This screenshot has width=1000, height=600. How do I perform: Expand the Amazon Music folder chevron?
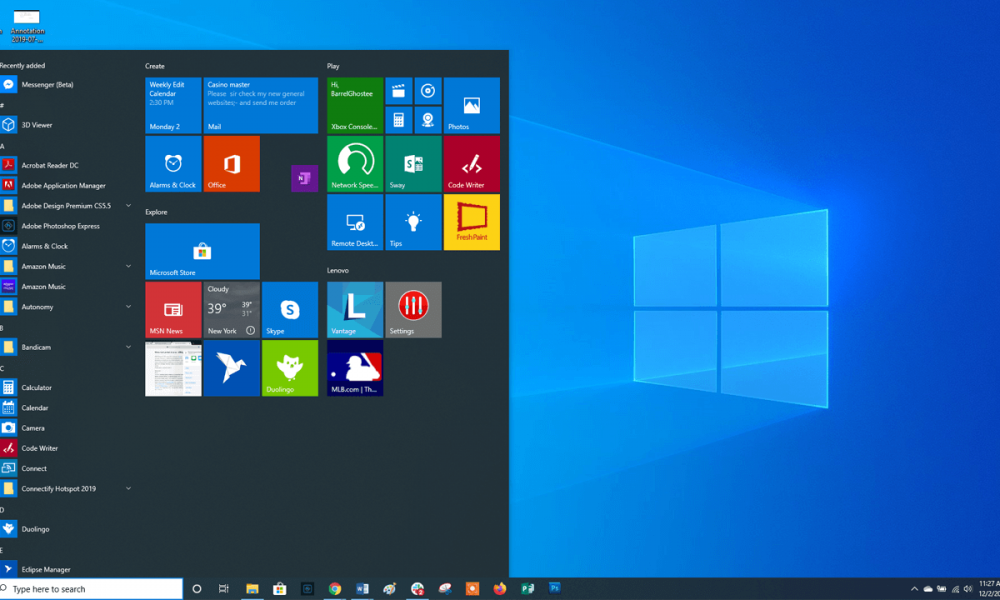(x=128, y=266)
